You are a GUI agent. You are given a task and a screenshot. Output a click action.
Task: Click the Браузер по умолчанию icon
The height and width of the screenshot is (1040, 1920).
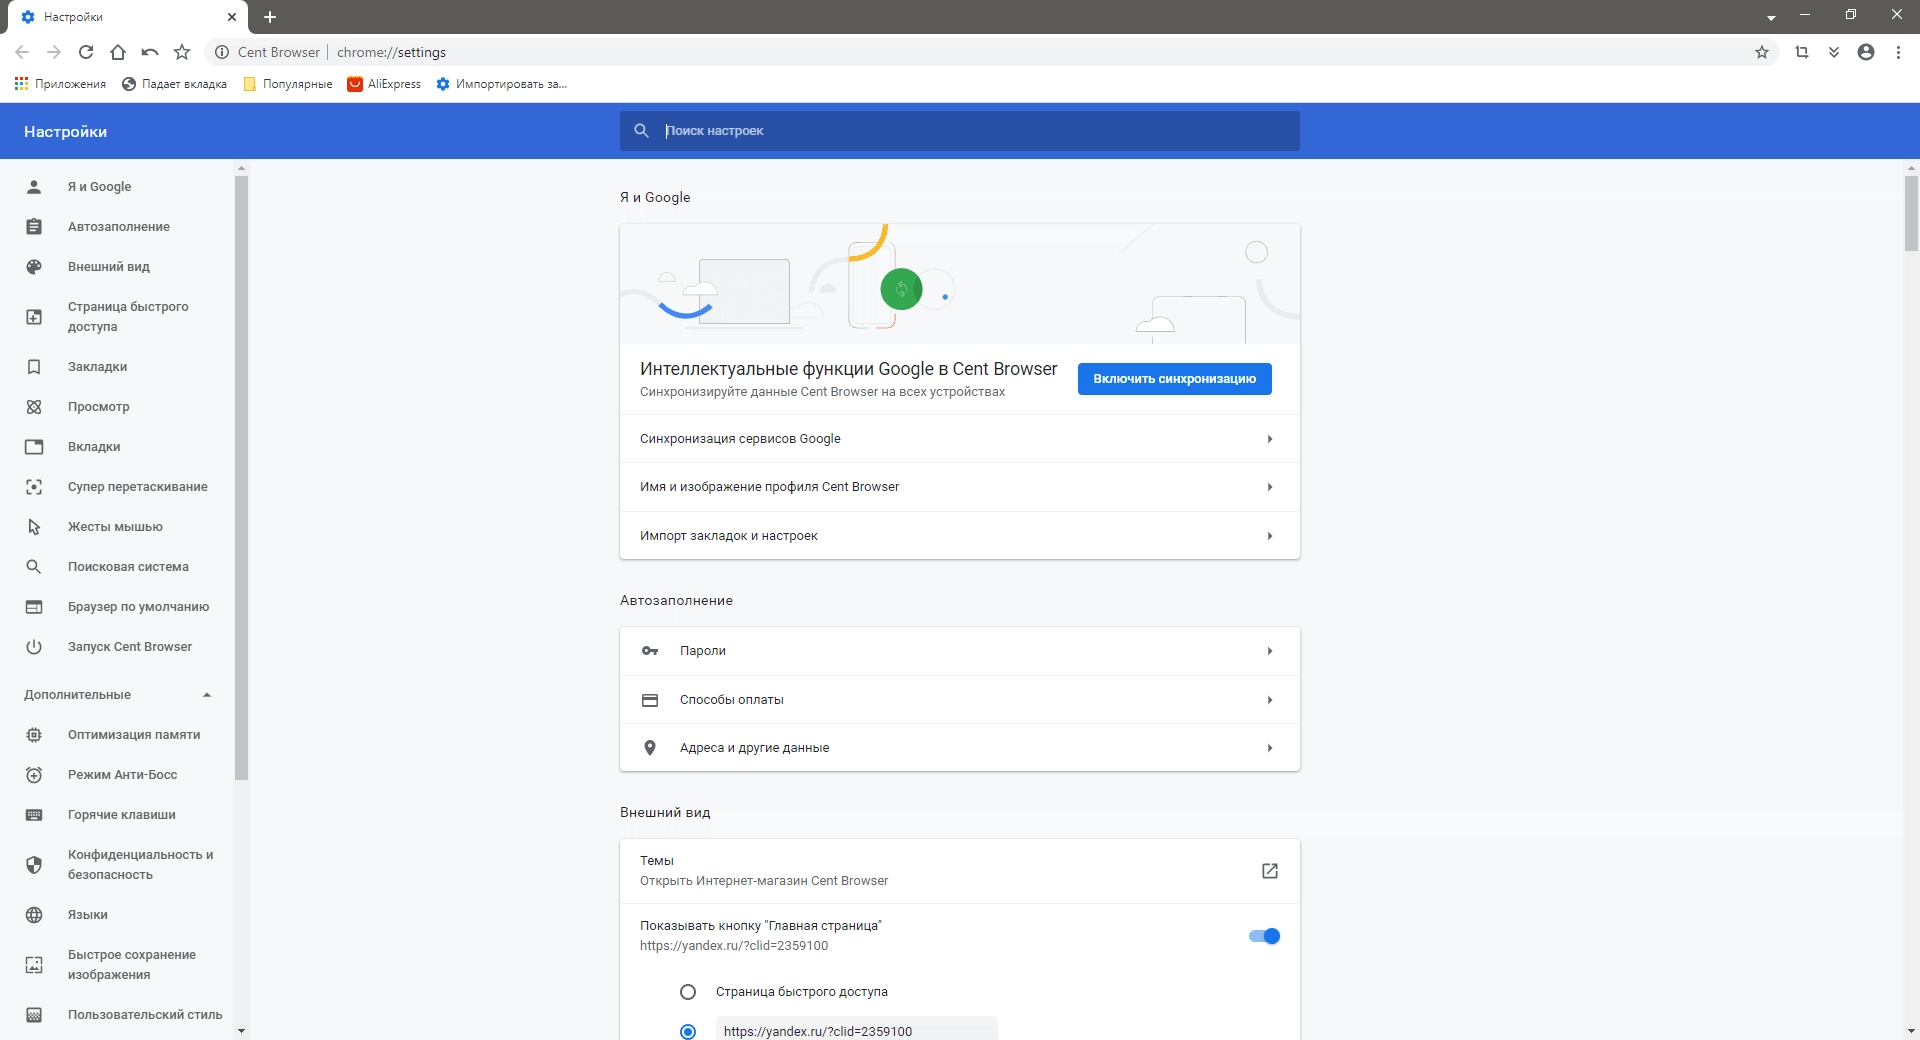coord(34,607)
